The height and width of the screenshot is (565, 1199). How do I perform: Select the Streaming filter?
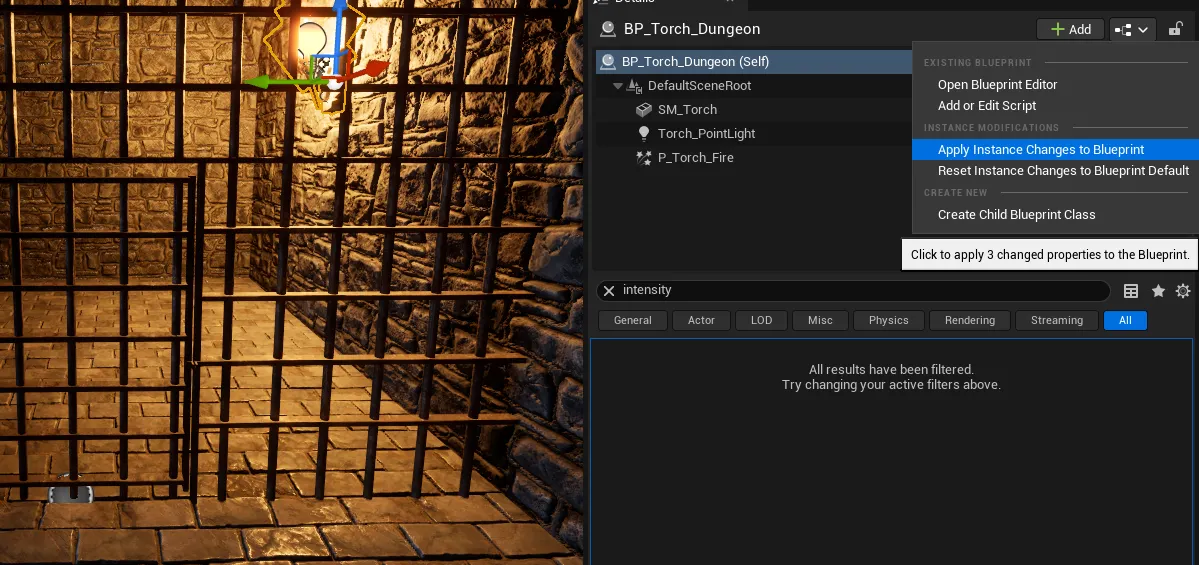[1057, 320]
